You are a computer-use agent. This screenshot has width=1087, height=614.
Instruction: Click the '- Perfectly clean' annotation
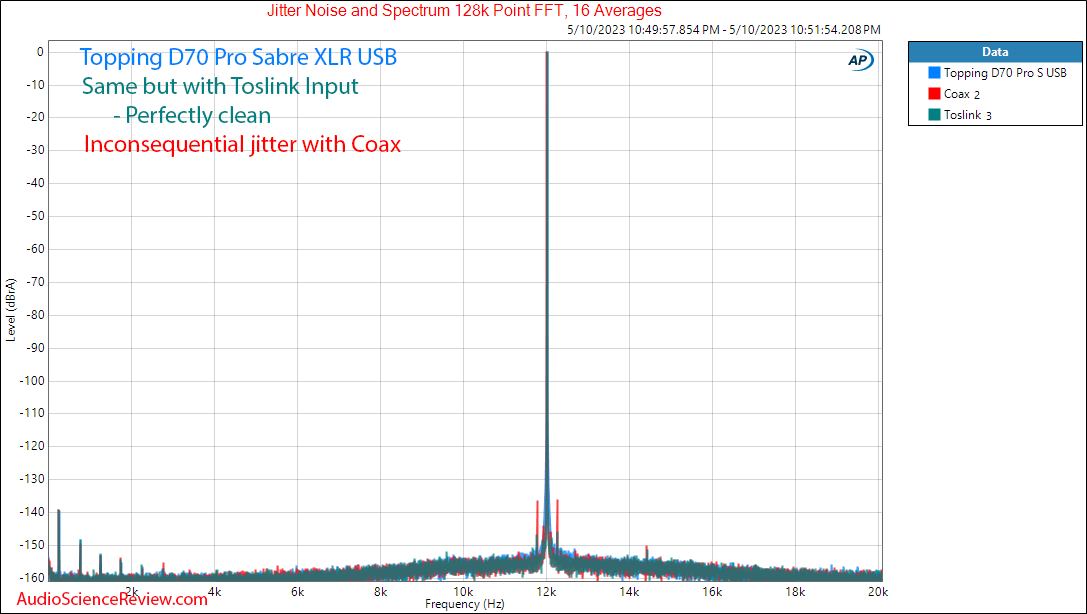192,115
